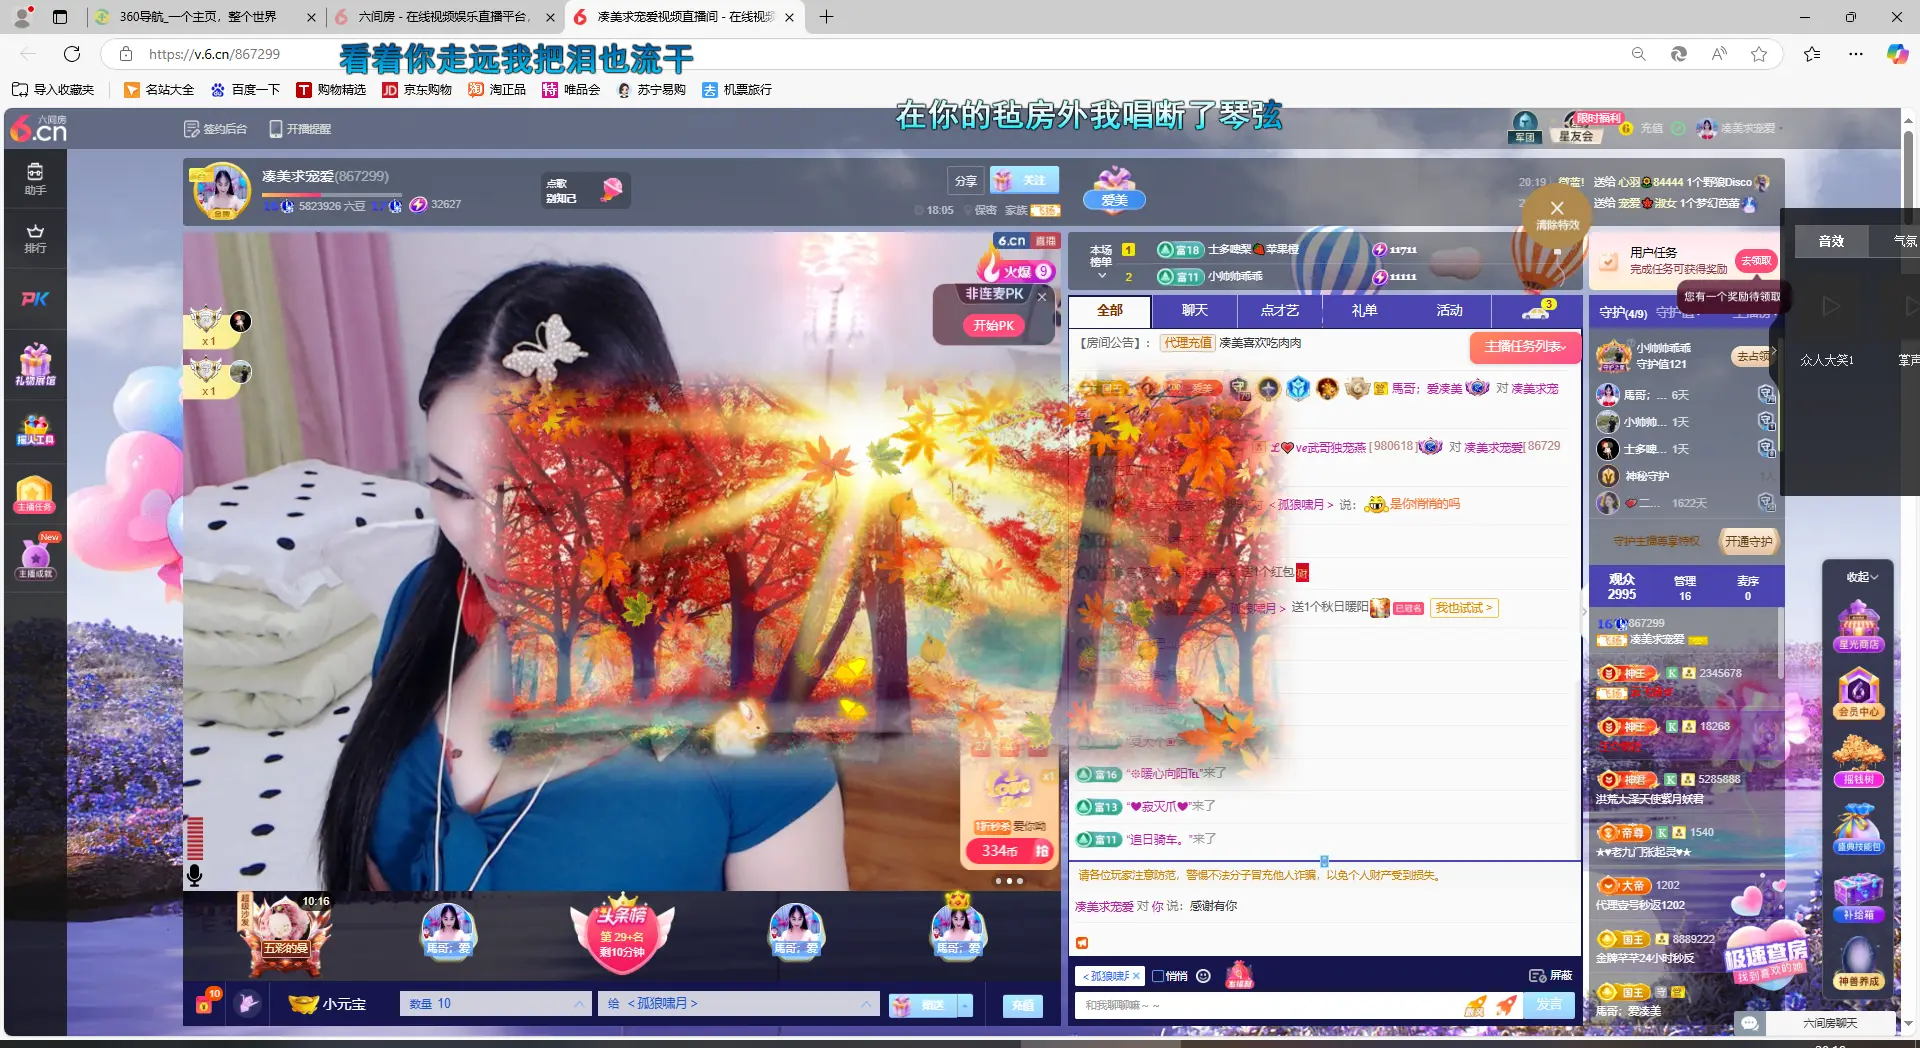Click the red money bag icon above chat input
The width and height of the screenshot is (1920, 1048).
[1239, 975]
